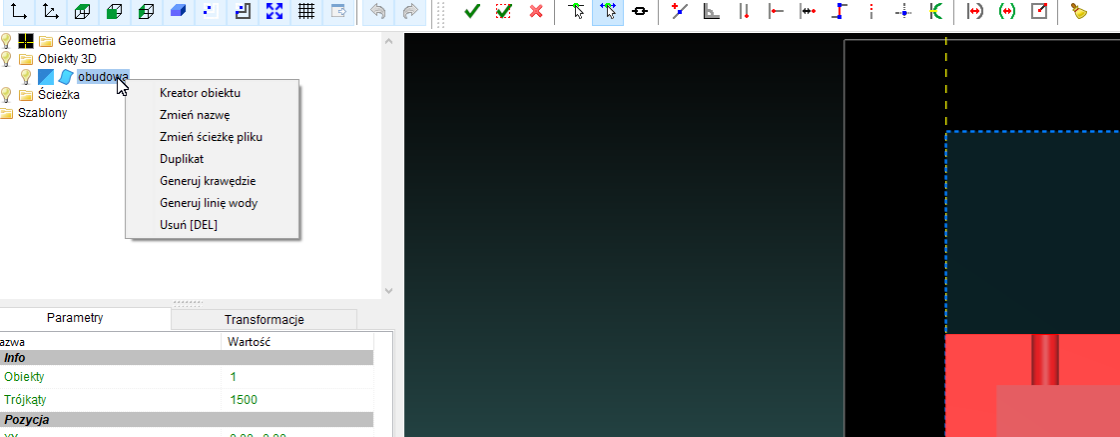Image resolution: width=1120 pixels, height=437 pixels.
Task: Toggle visibility lightbulb for Ścieżka
Action: coord(6,94)
